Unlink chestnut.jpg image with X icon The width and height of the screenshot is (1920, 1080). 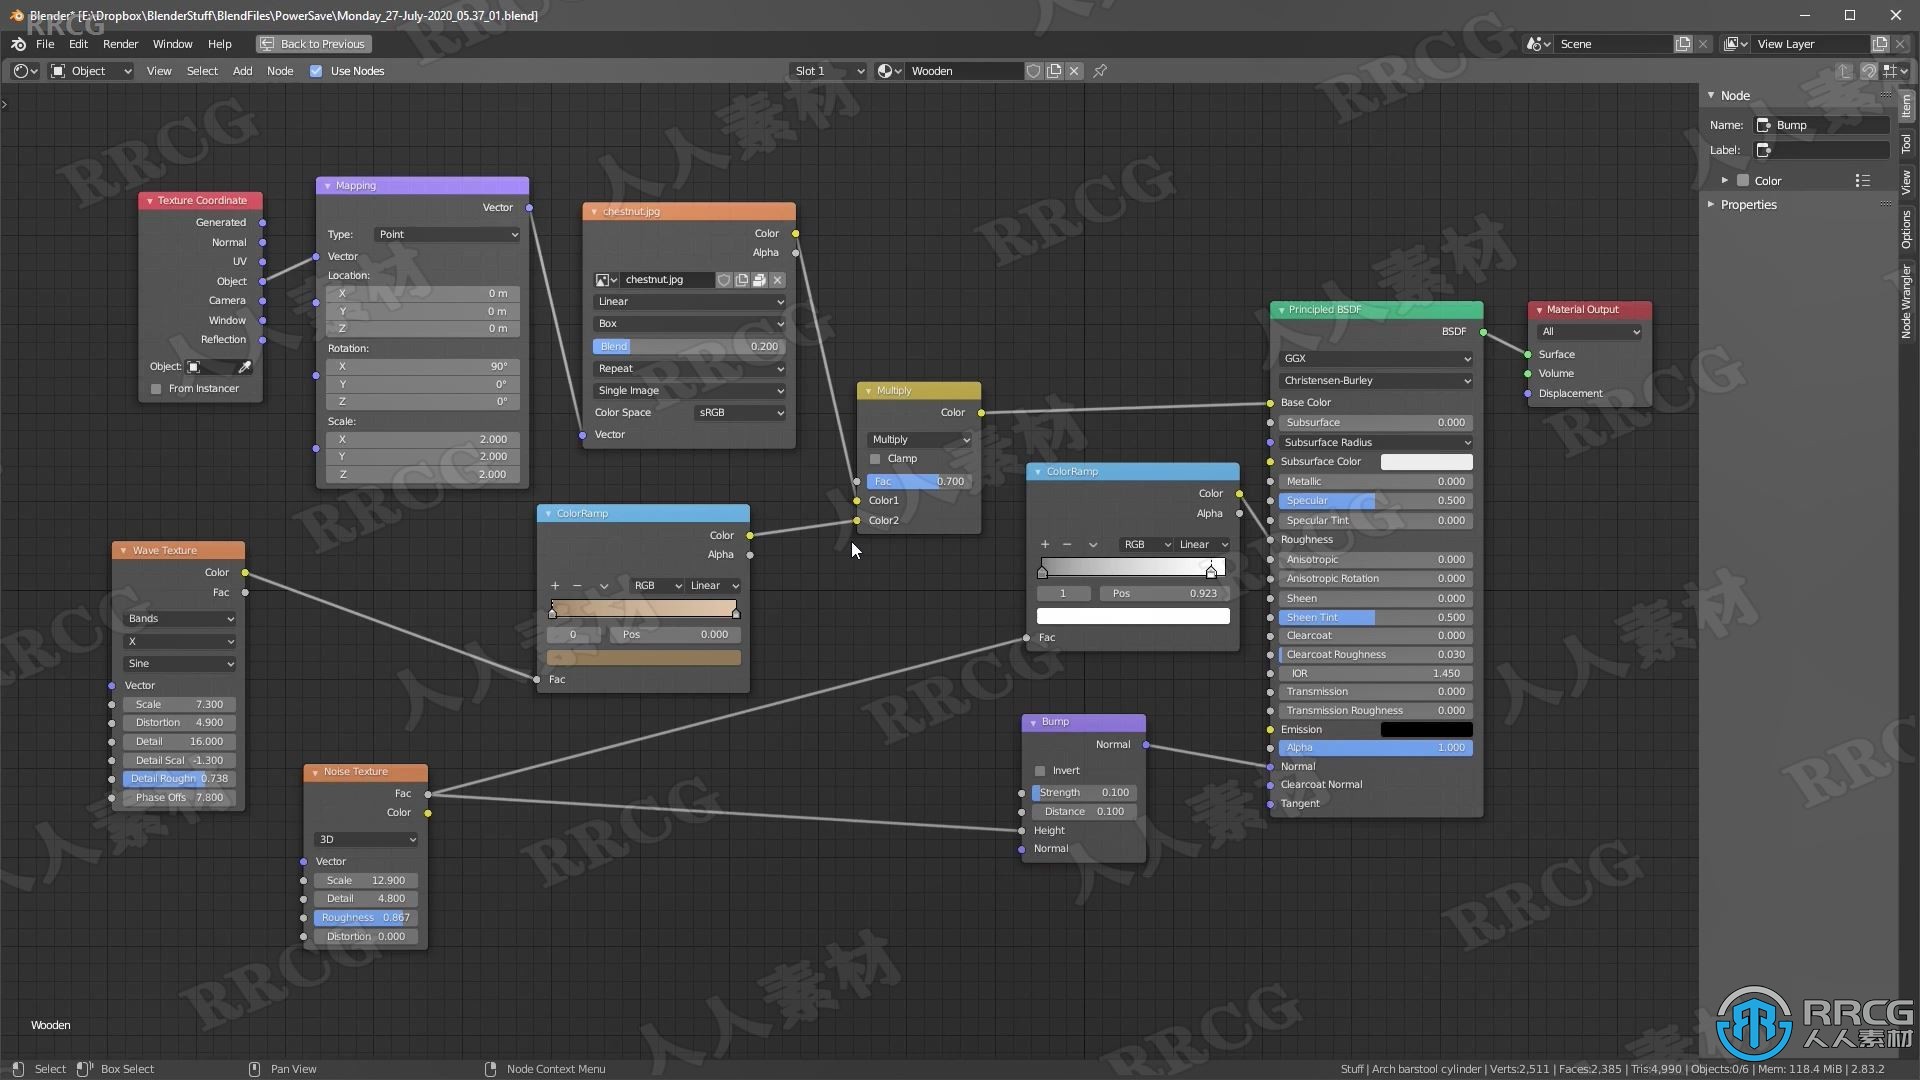tap(778, 280)
